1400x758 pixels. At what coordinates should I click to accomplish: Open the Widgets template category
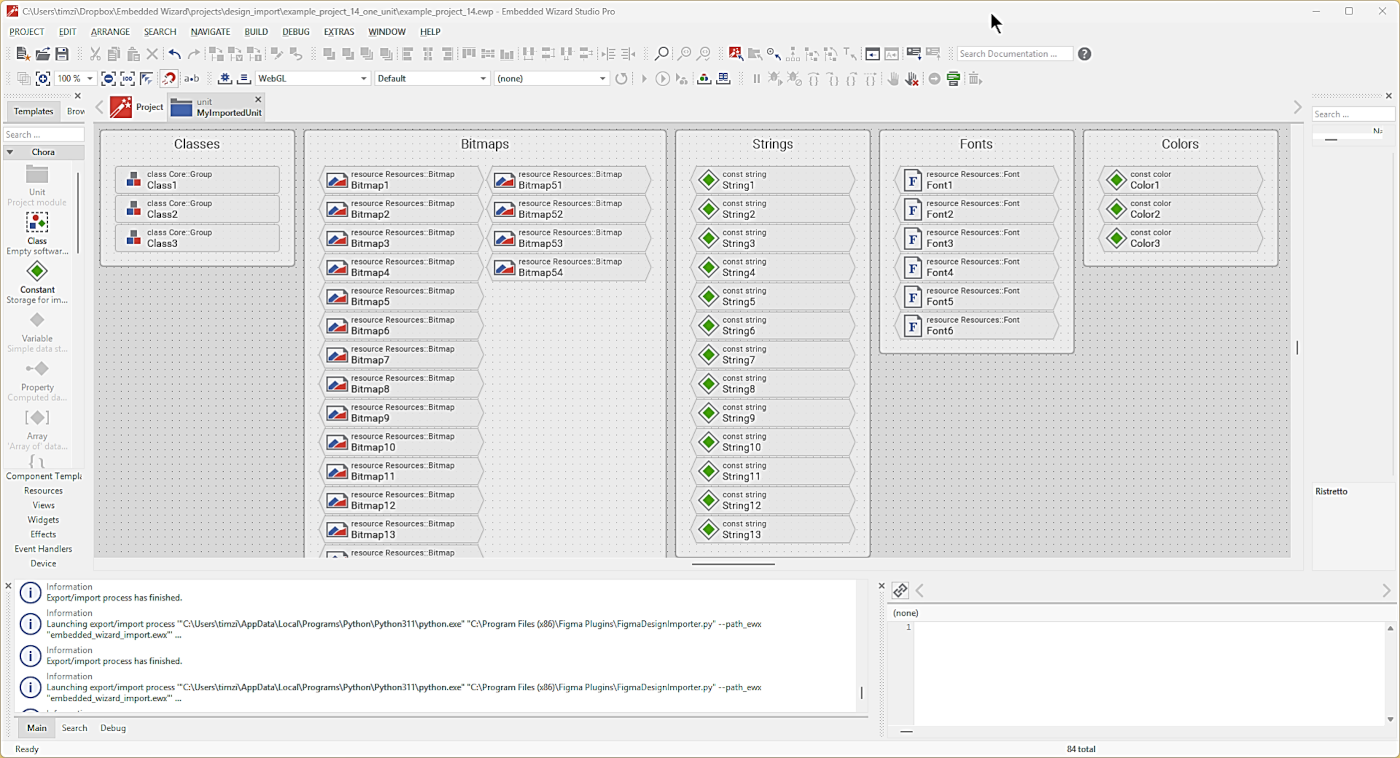[x=43, y=520]
